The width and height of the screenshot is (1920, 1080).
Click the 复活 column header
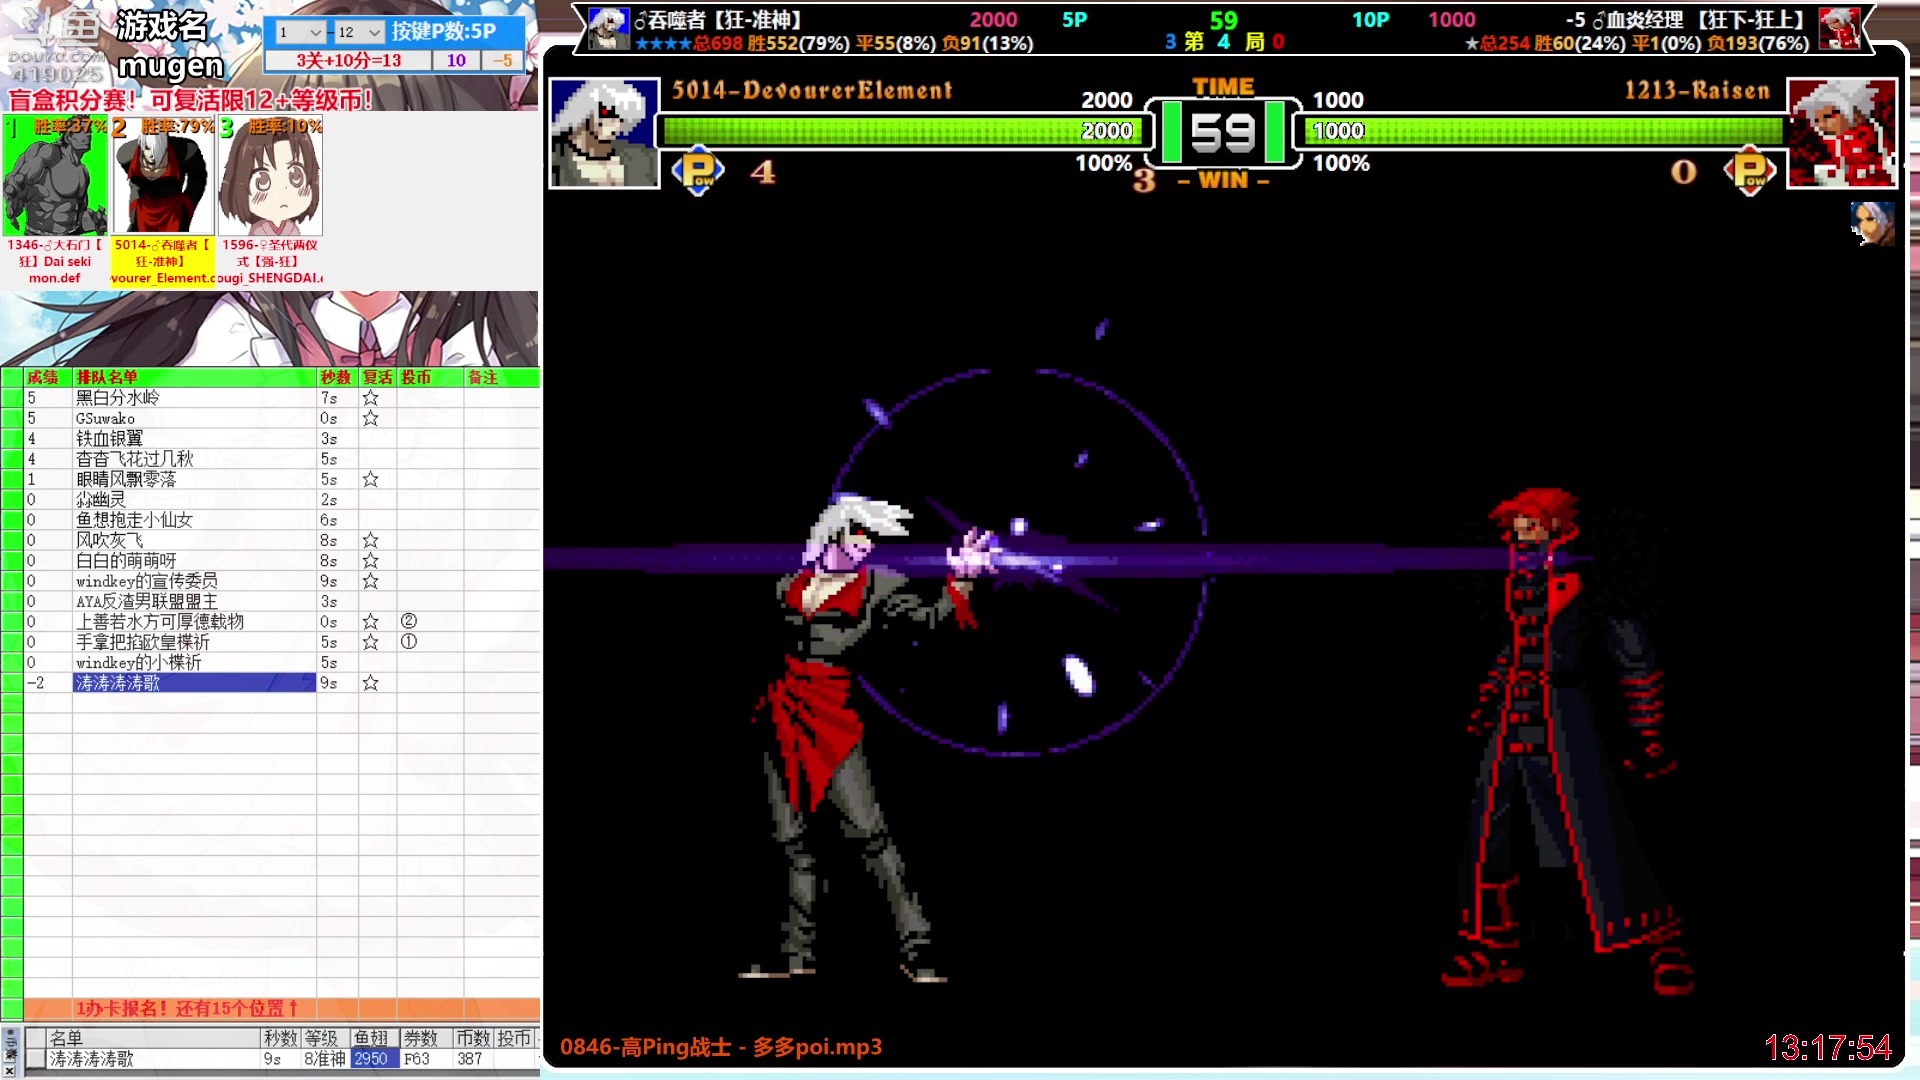[378, 377]
